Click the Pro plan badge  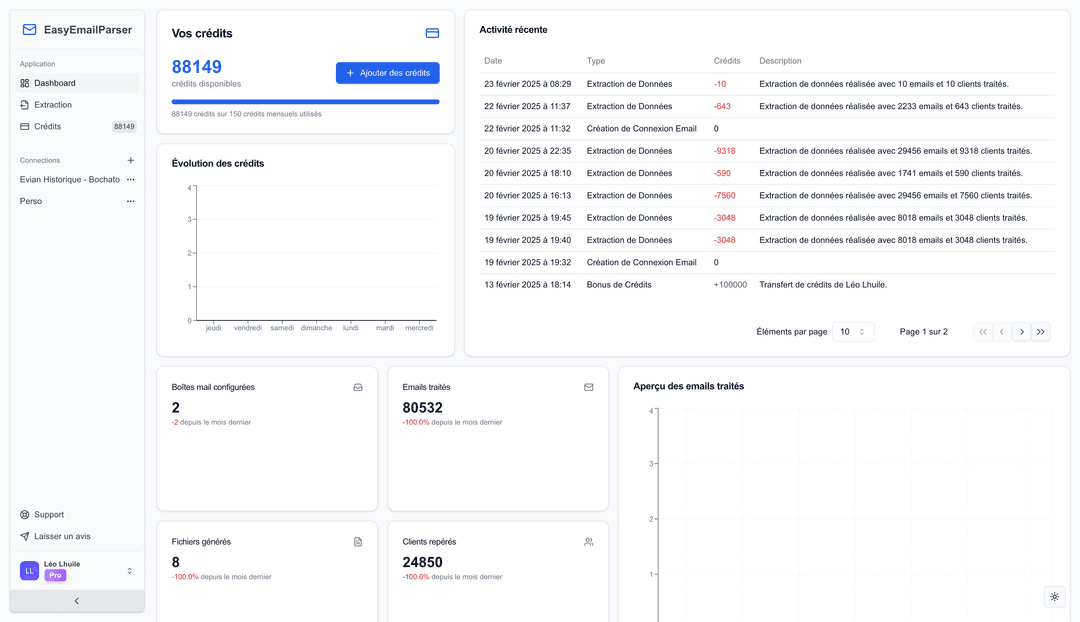click(55, 575)
